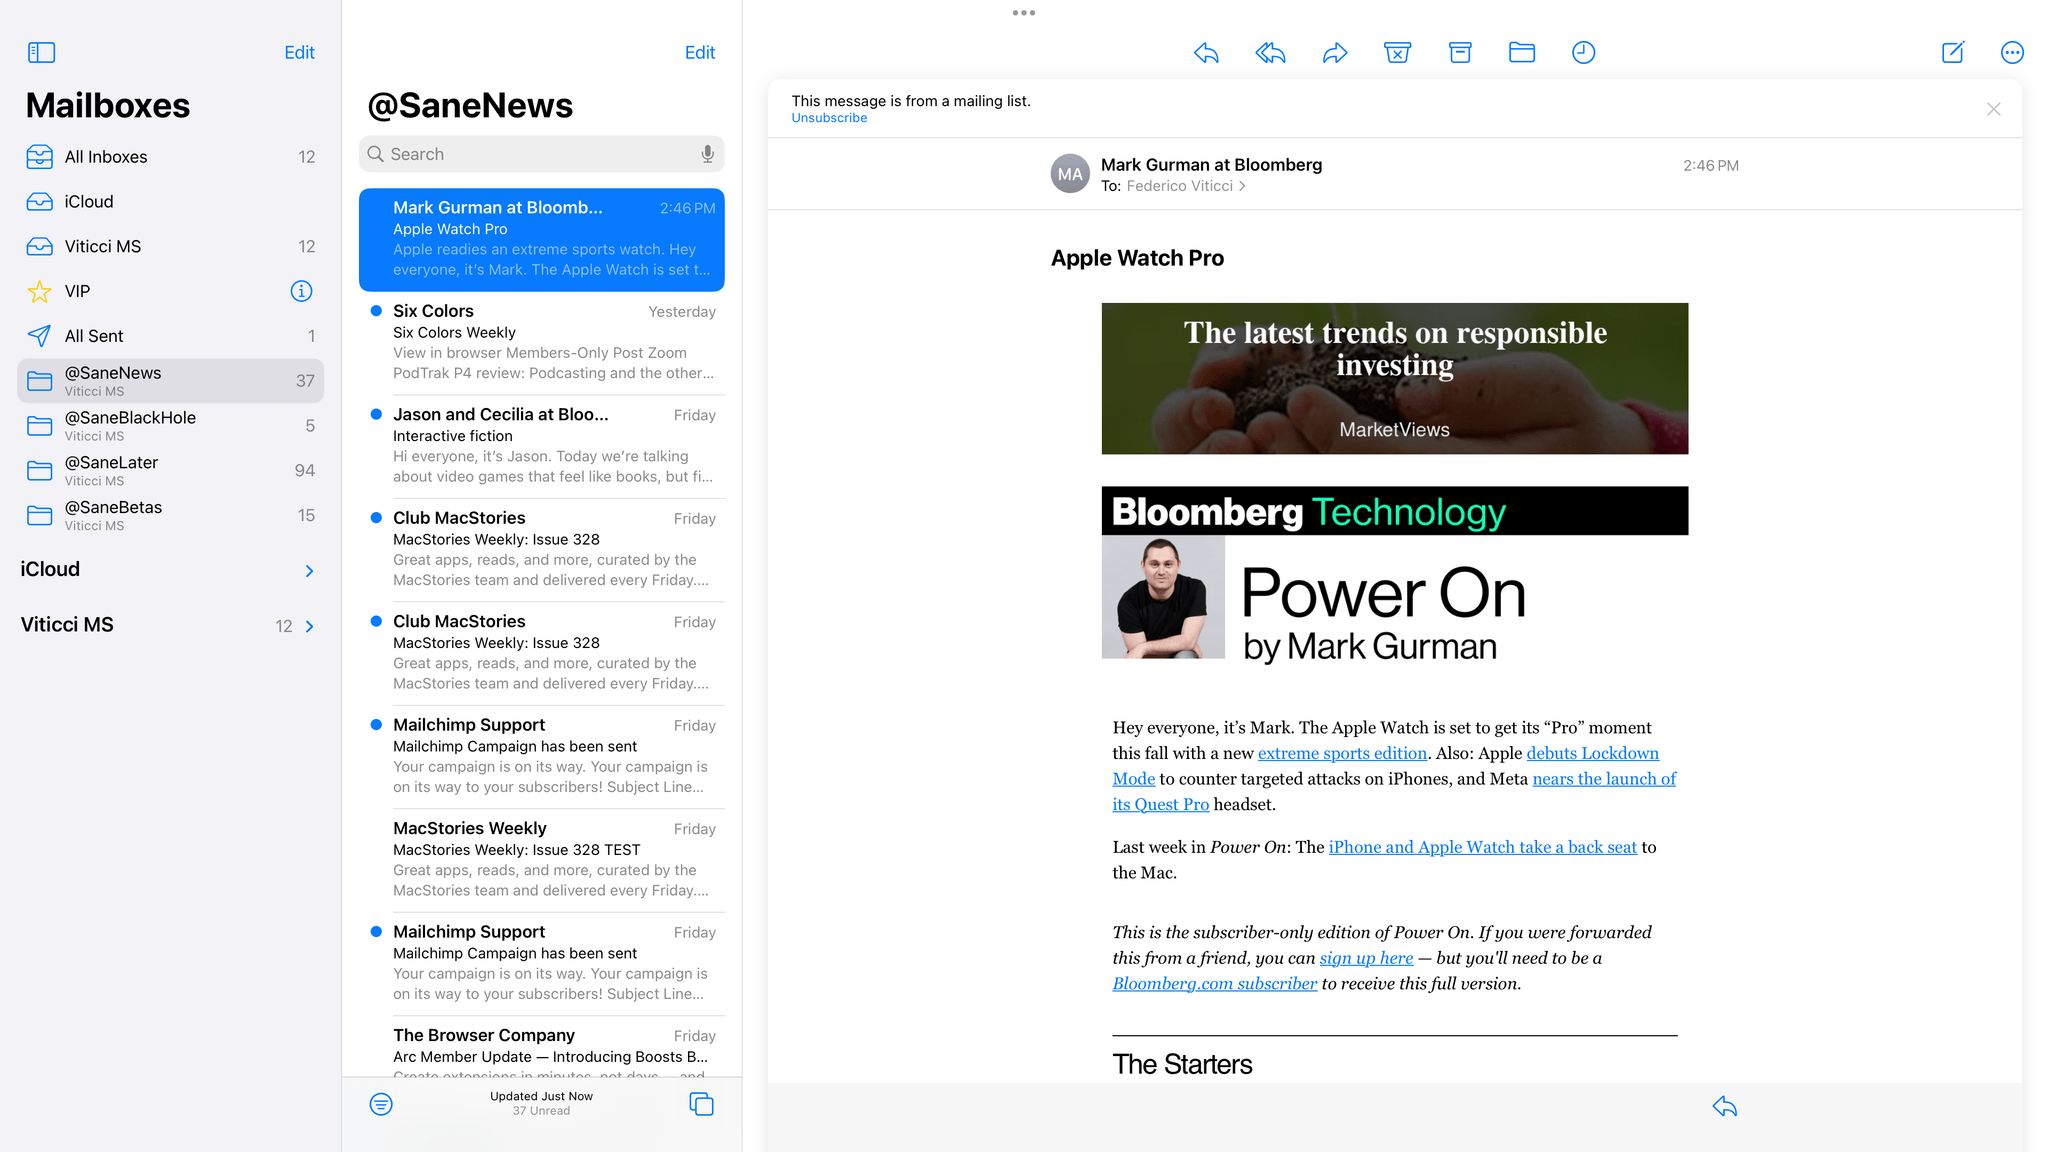This screenshot has width=2048, height=1152.
Task: Click the reply arrow at the bottom of the message
Action: [x=1725, y=1106]
